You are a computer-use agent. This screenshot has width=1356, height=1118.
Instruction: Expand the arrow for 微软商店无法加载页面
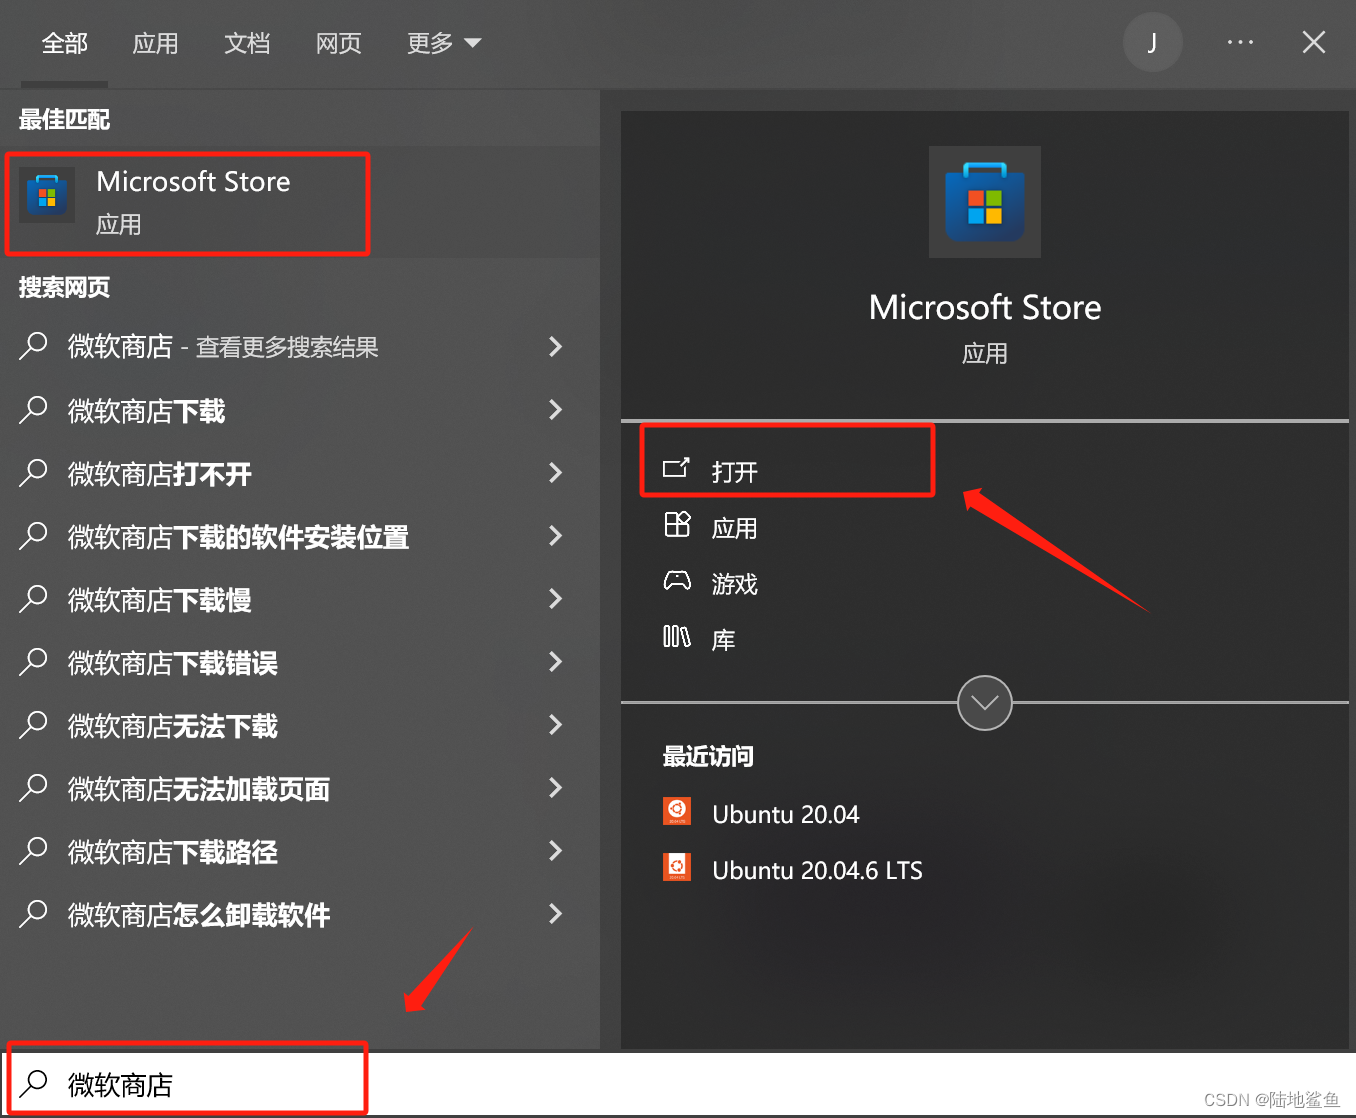[x=556, y=787]
